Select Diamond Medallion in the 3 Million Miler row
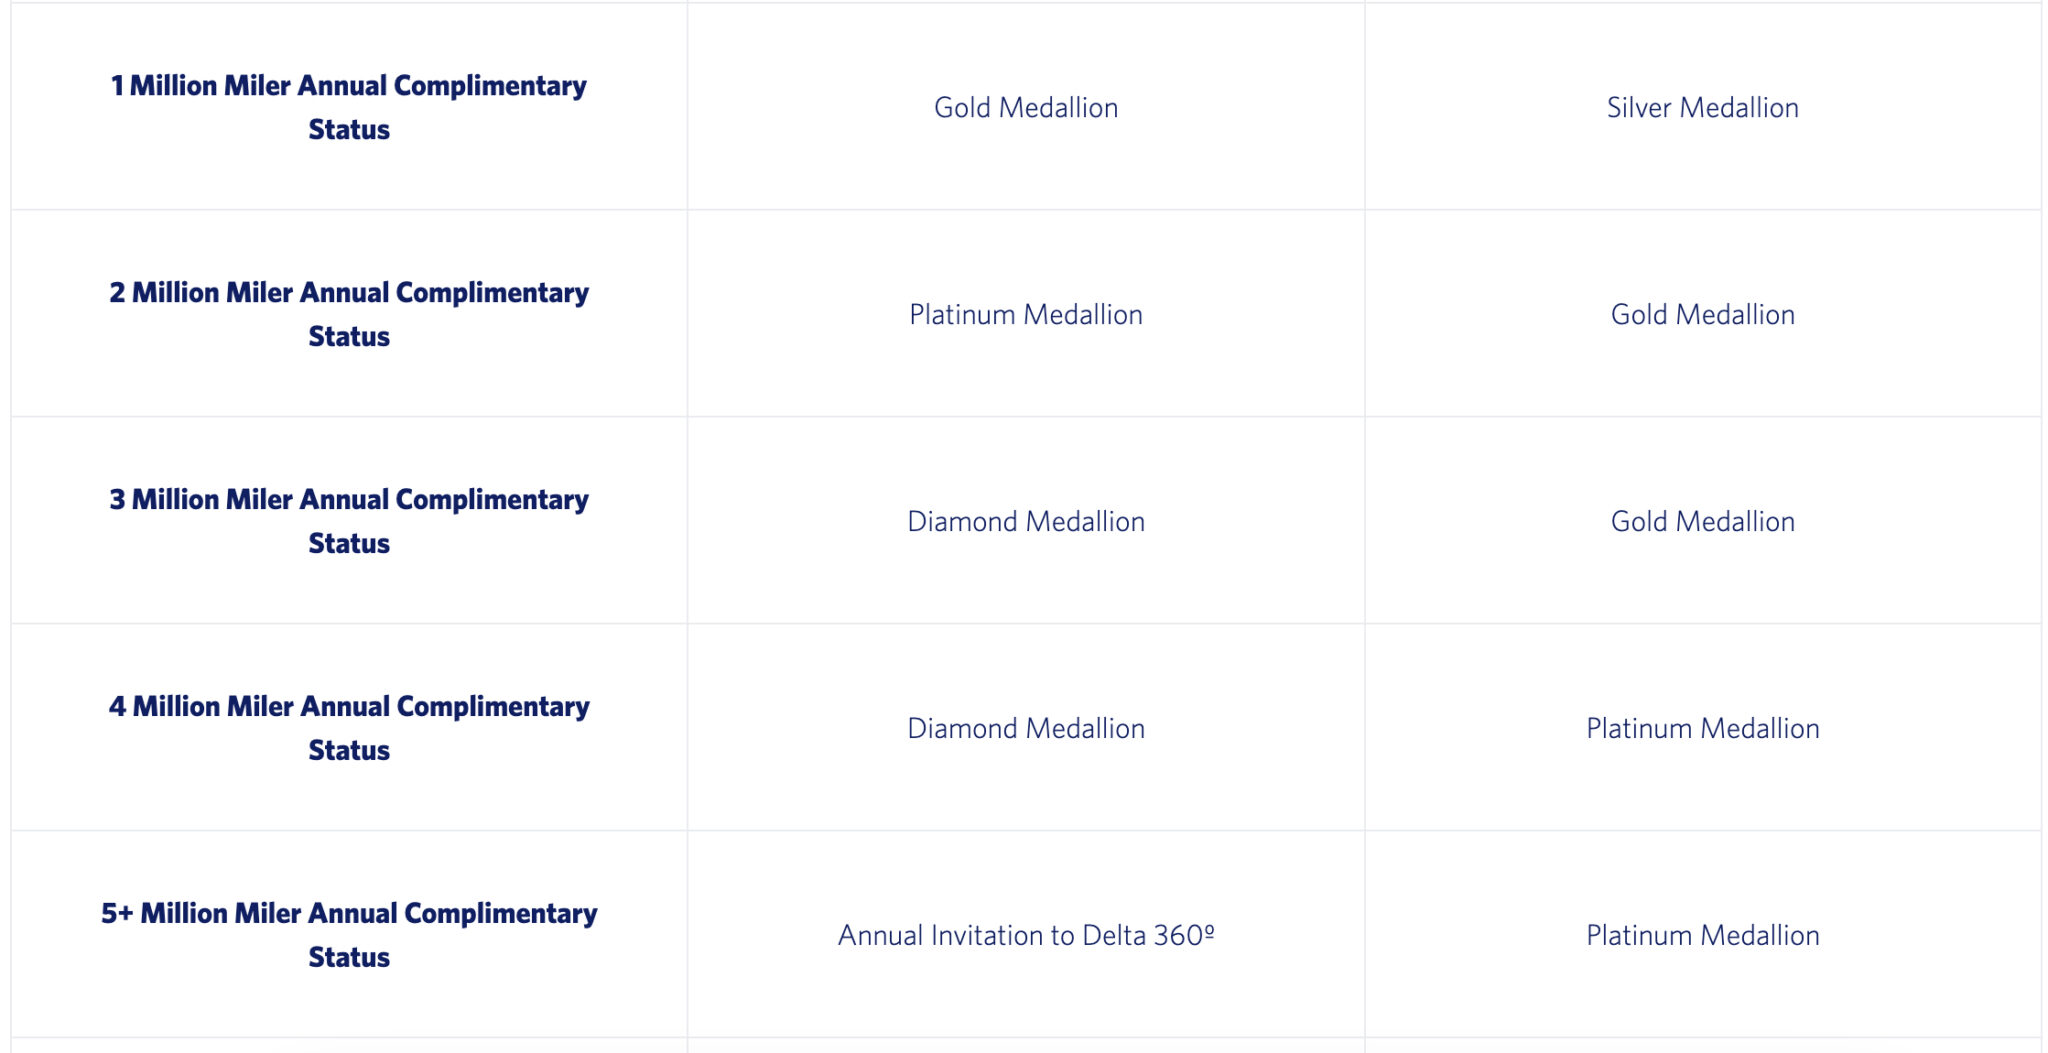 (x=1026, y=522)
